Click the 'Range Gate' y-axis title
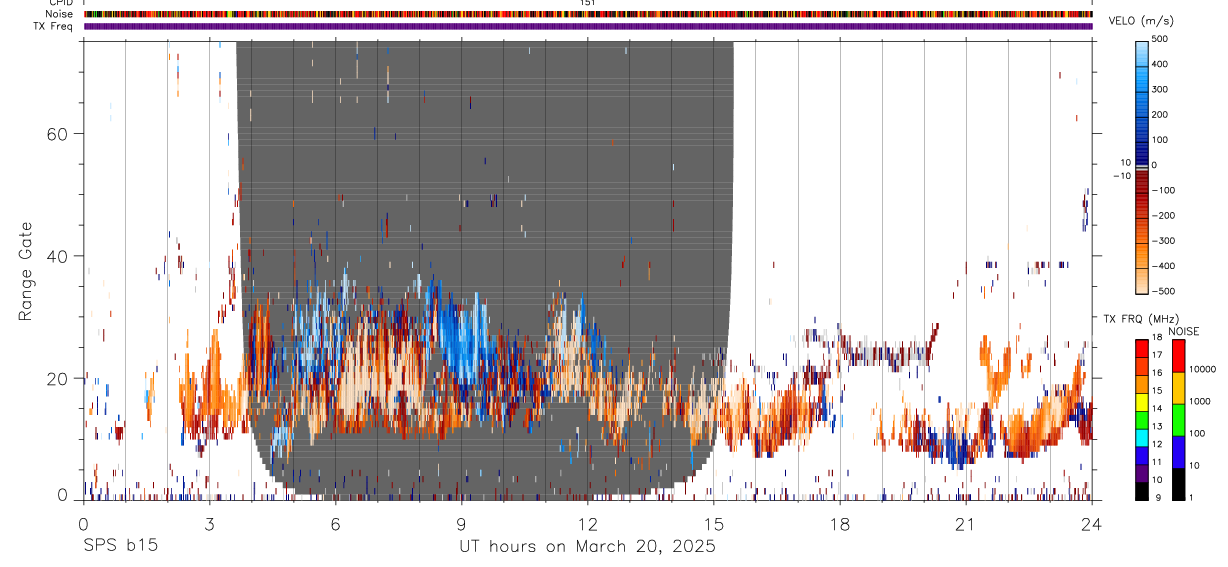Image resolution: width=1228 pixels, height=567 pixels. (26, 272)
